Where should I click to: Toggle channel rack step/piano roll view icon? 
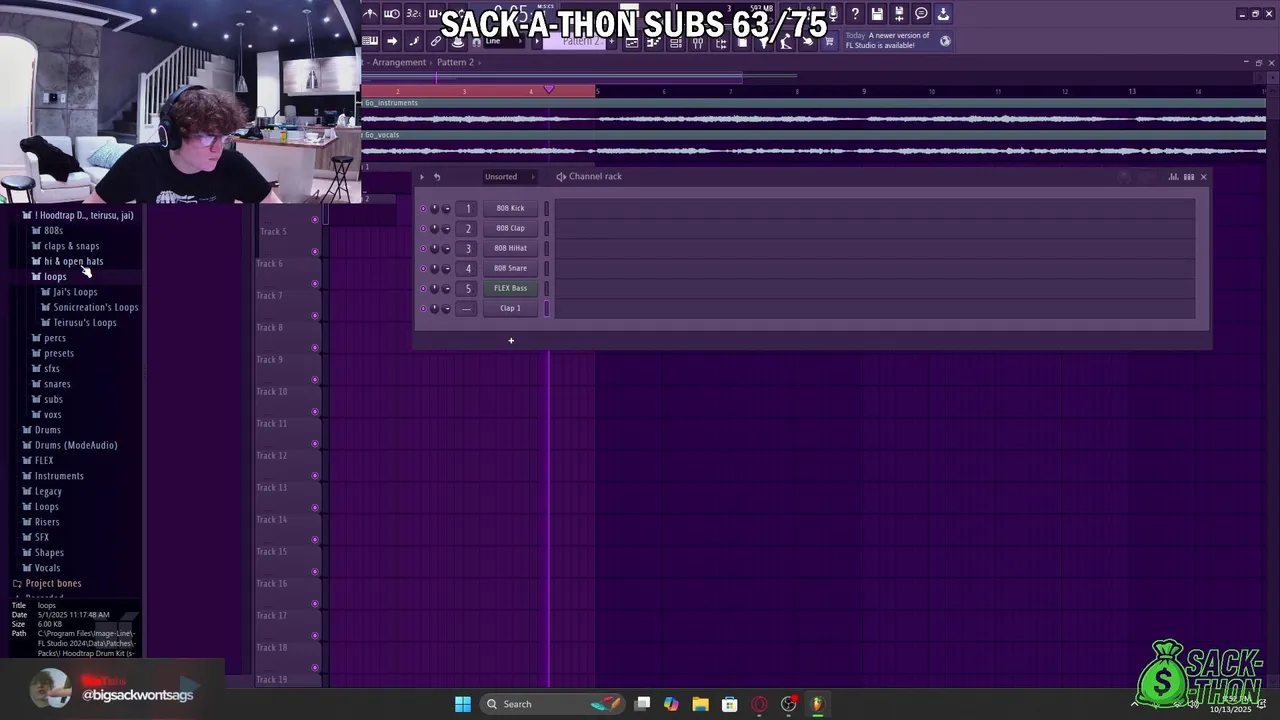(1189, 177)
